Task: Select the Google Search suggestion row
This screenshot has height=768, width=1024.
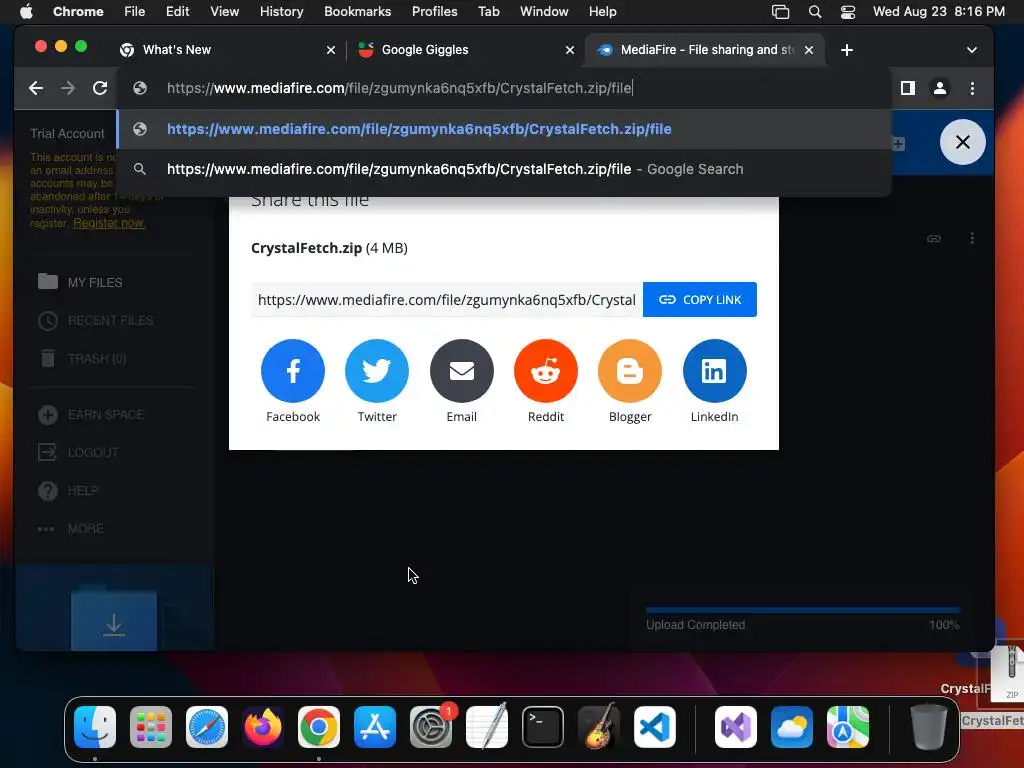Action: [504, 169]
